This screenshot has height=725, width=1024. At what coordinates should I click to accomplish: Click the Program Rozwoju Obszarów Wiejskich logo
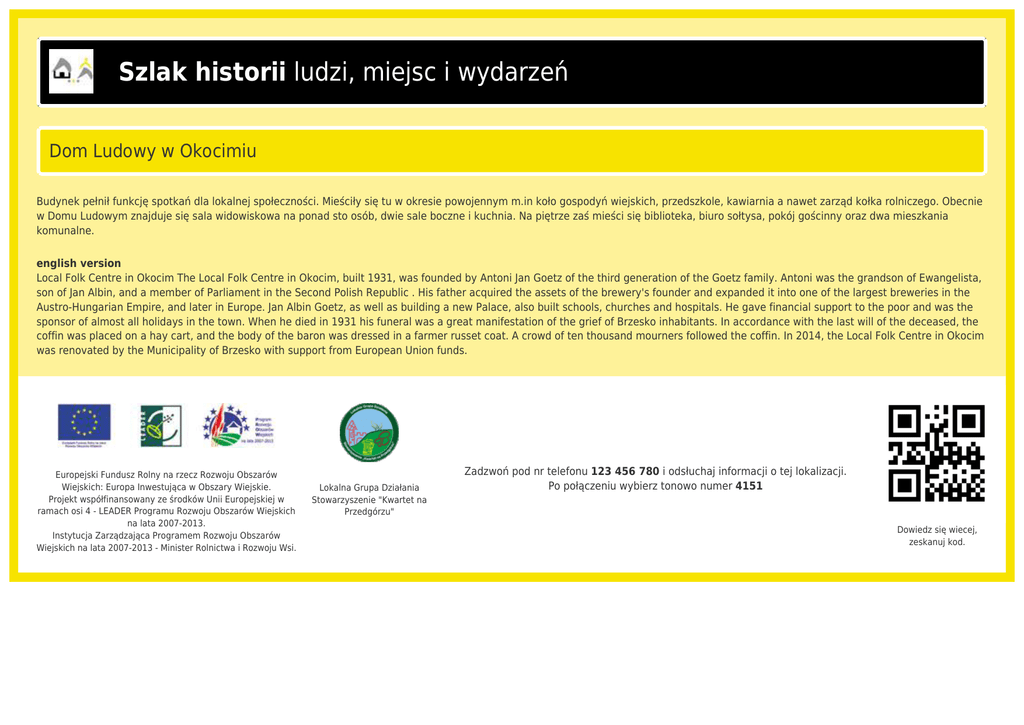[238, 425]
